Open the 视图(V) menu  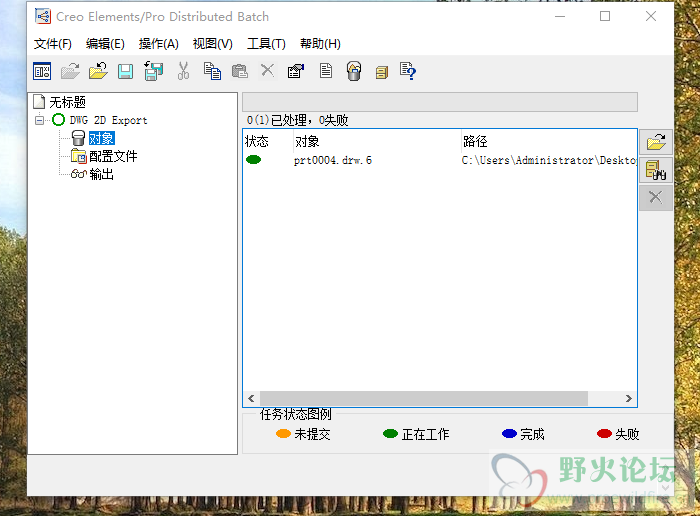click(x=212, y=44)
